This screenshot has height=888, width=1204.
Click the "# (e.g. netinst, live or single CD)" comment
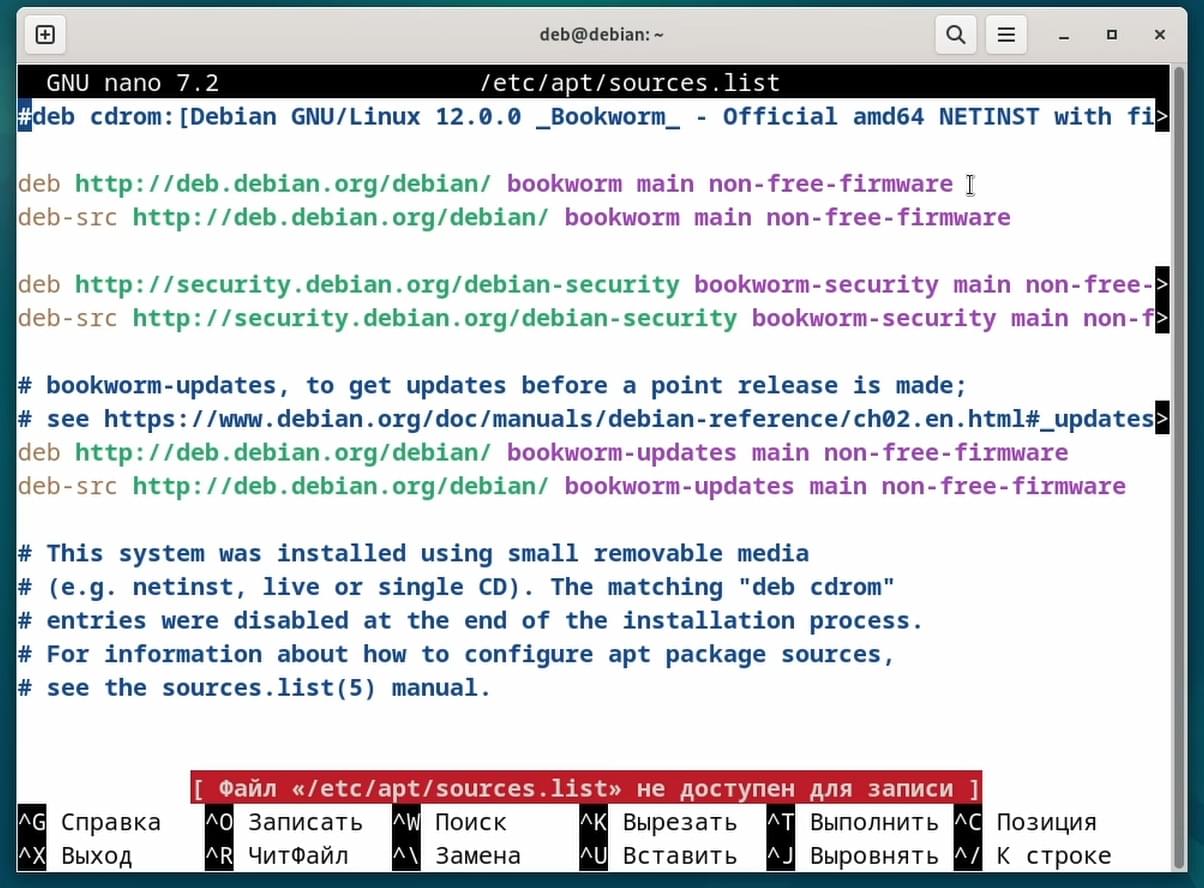pyautogui.click(x=456, y=587)
